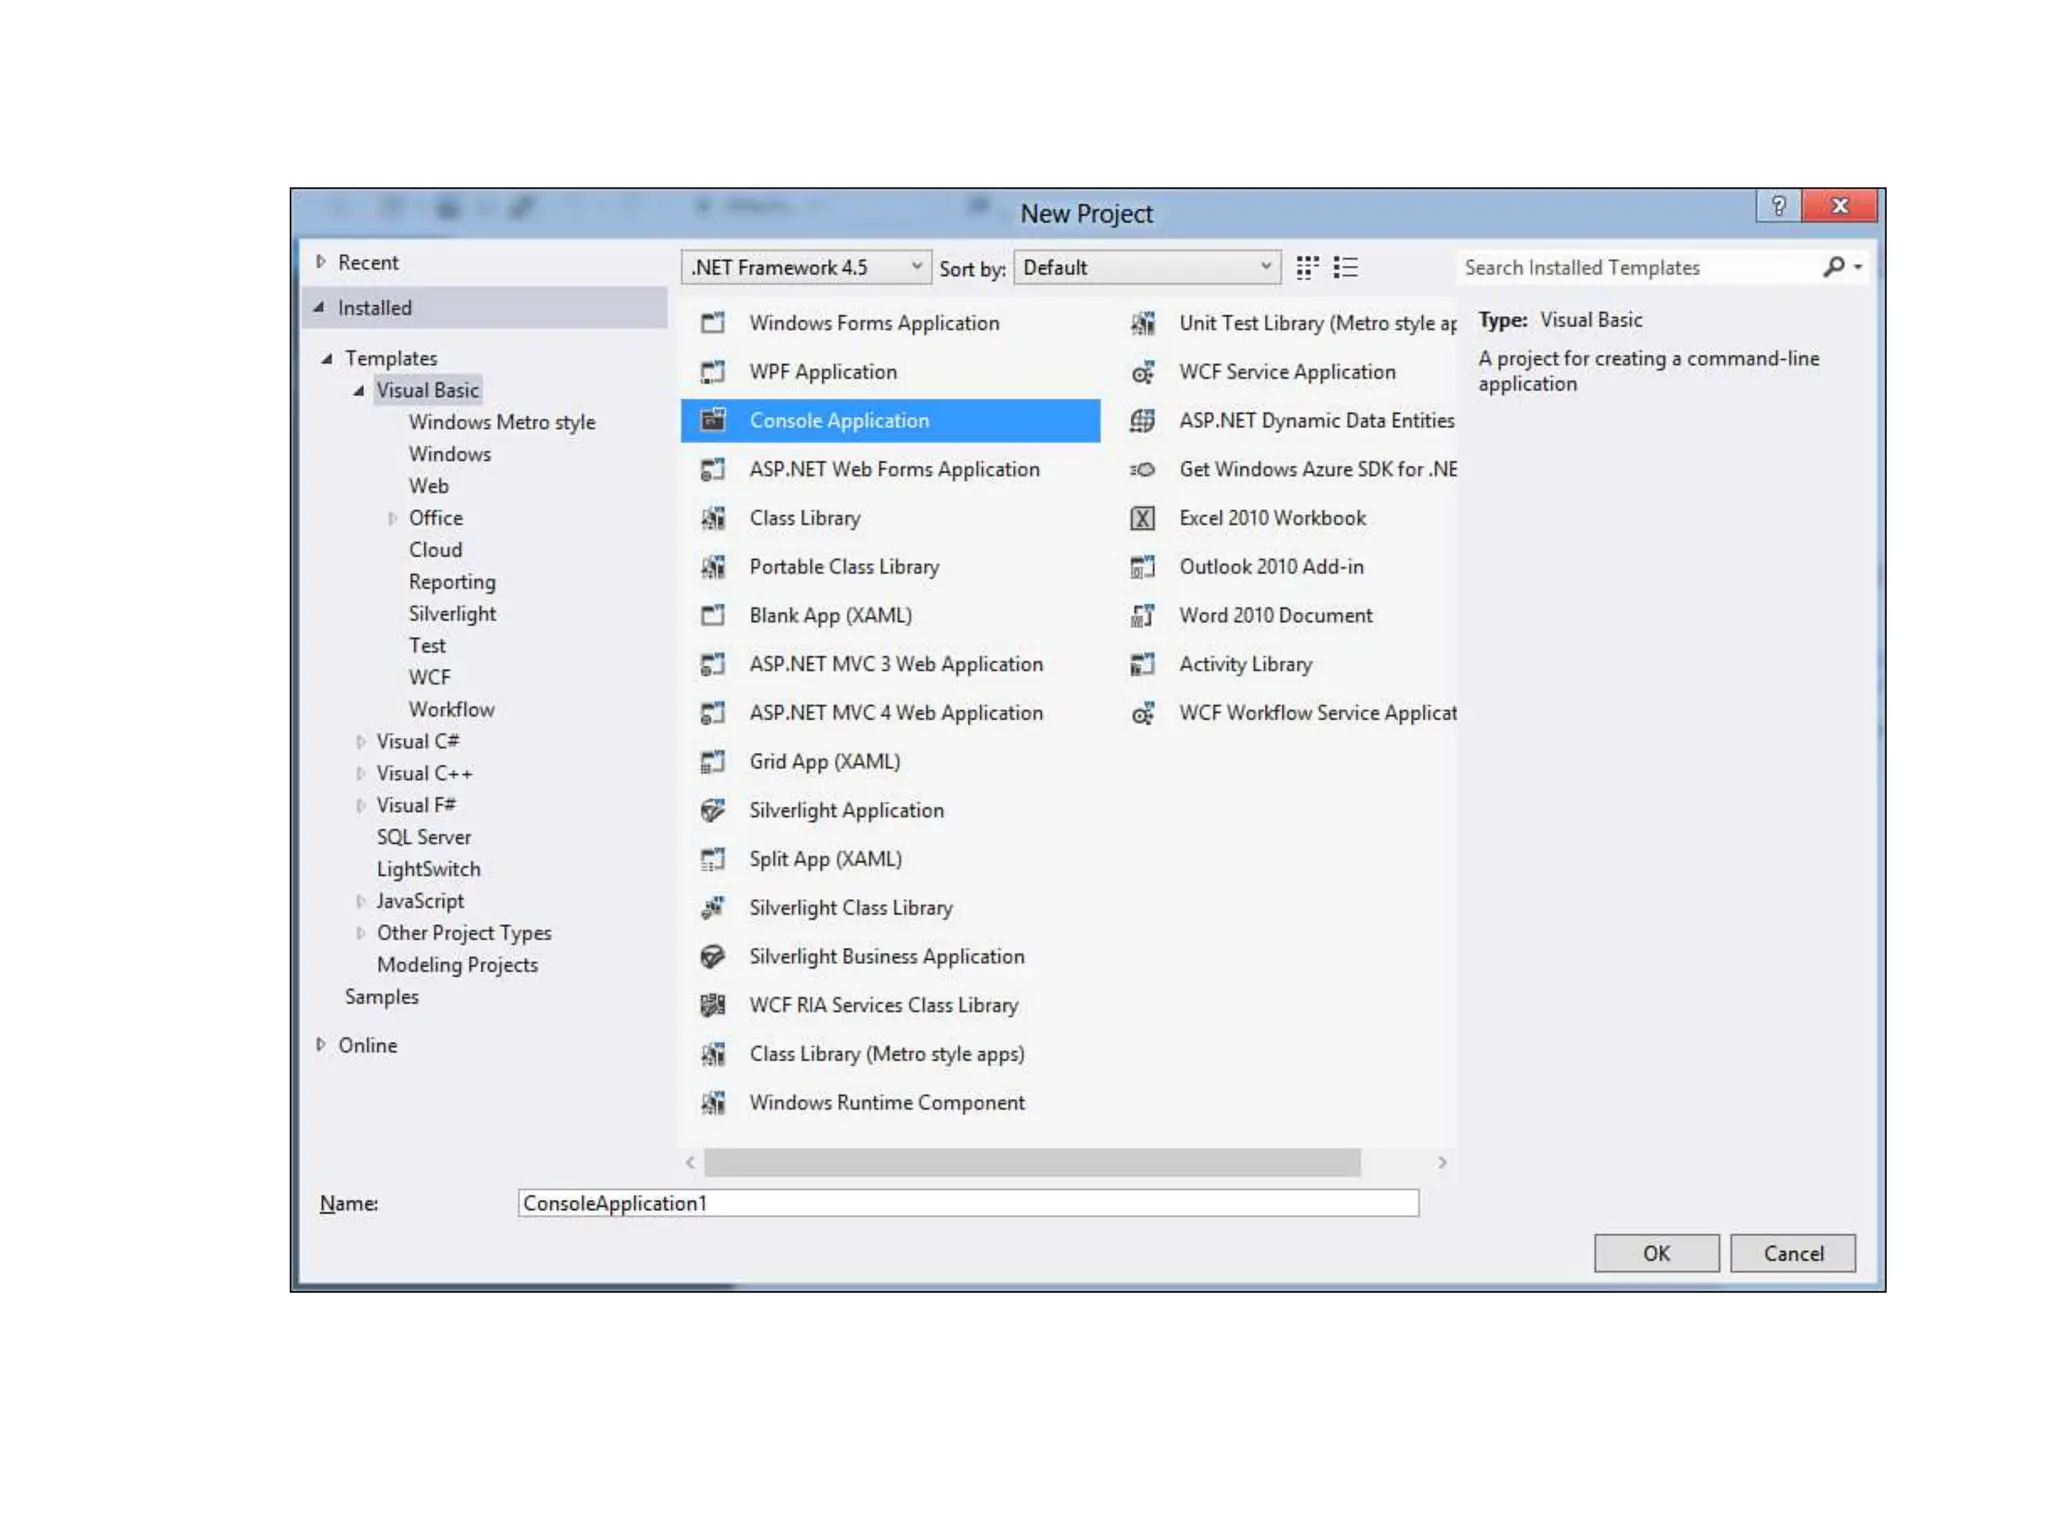Select the Samples node
Image resolution: width=2048 pixels, height=1536 pixels.
[382, 997]
